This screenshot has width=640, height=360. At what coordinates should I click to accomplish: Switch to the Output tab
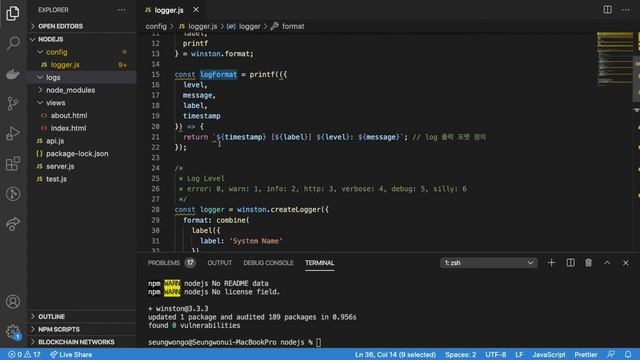pyautogui.click(x=220, y=263)
